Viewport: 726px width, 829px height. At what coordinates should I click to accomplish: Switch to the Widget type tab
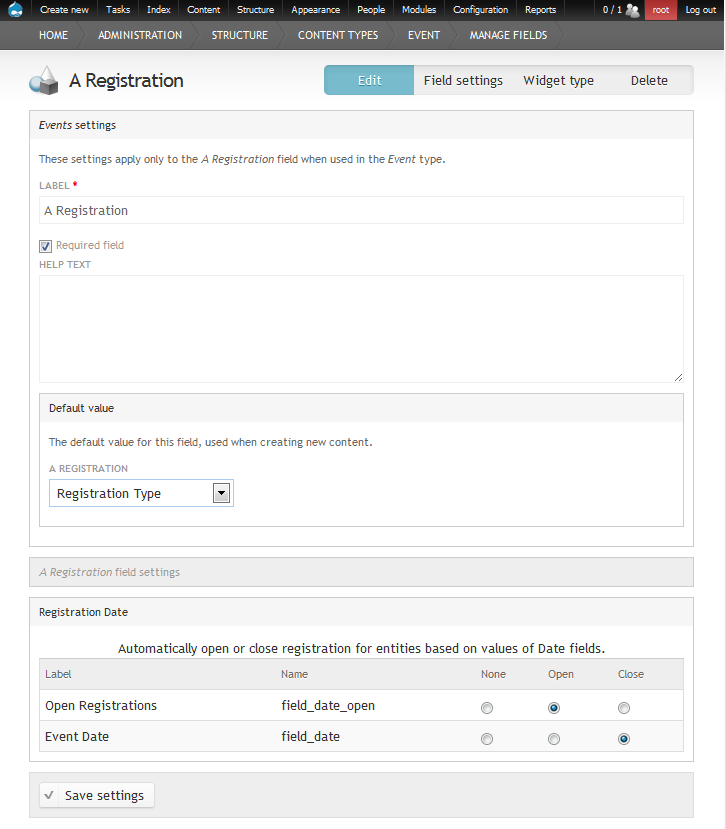coord(558,81)
